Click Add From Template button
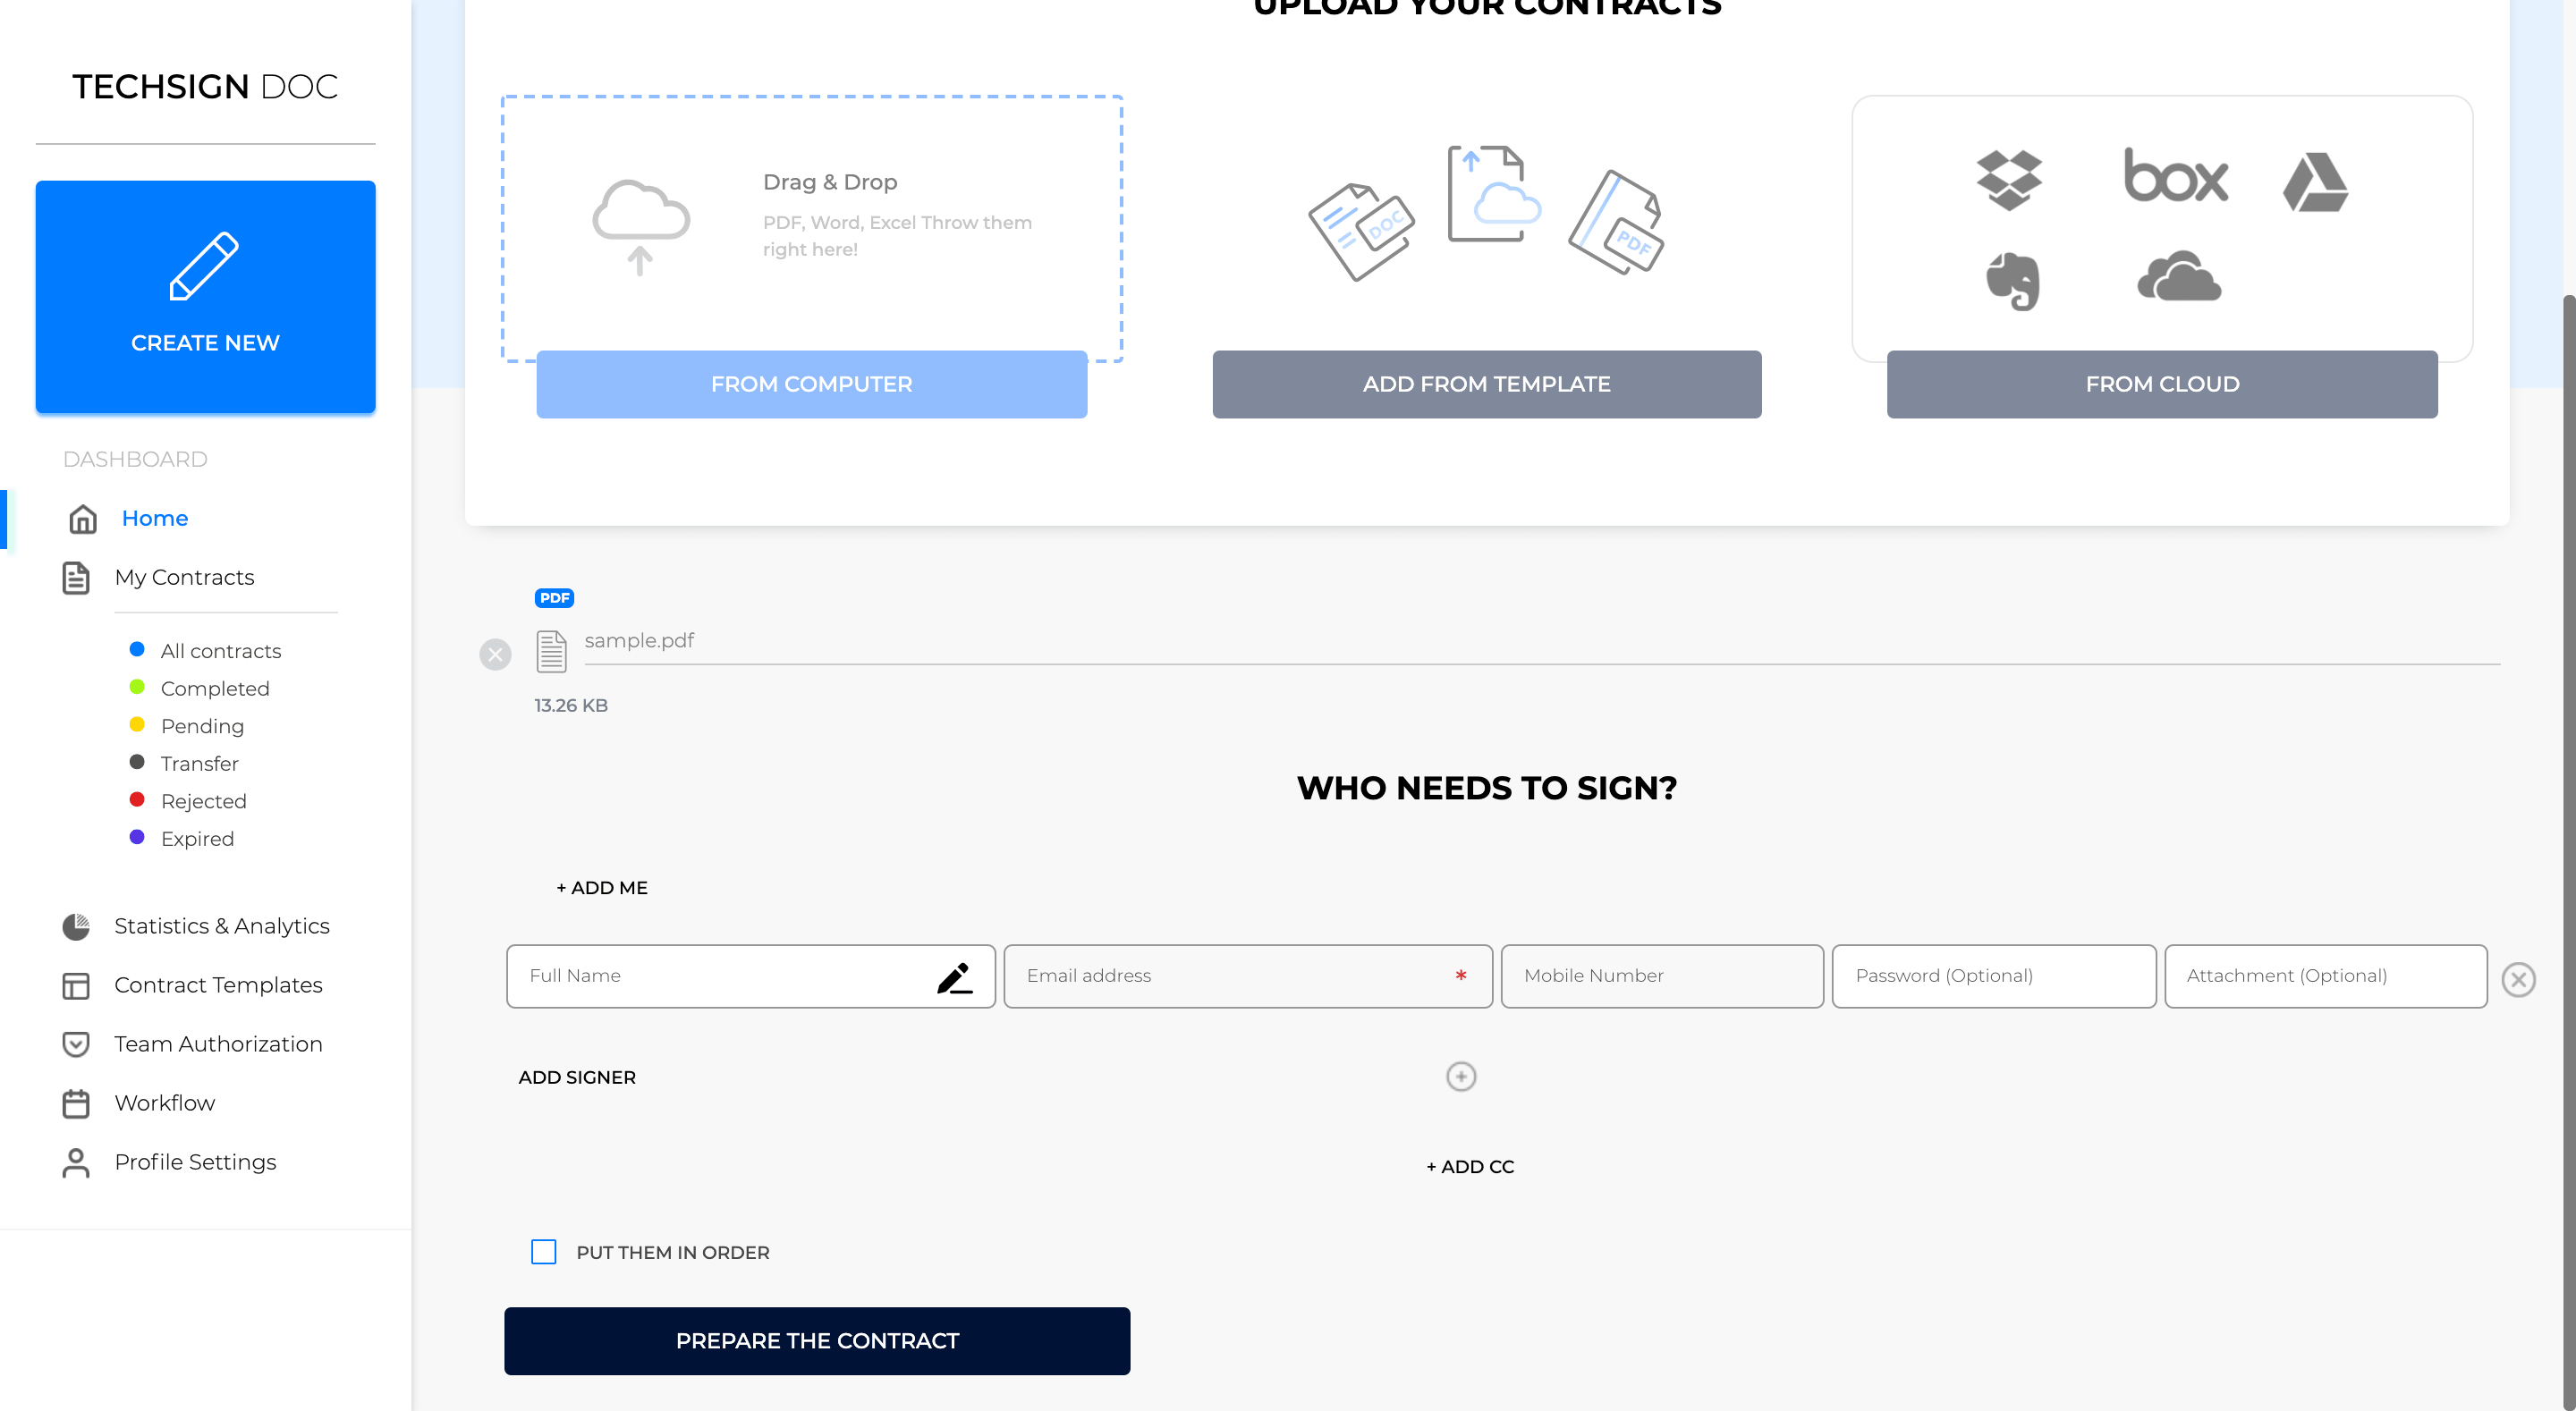Image resolution: width=2576 pixels, height=1411 pixels. click(x=1486, y=384)
